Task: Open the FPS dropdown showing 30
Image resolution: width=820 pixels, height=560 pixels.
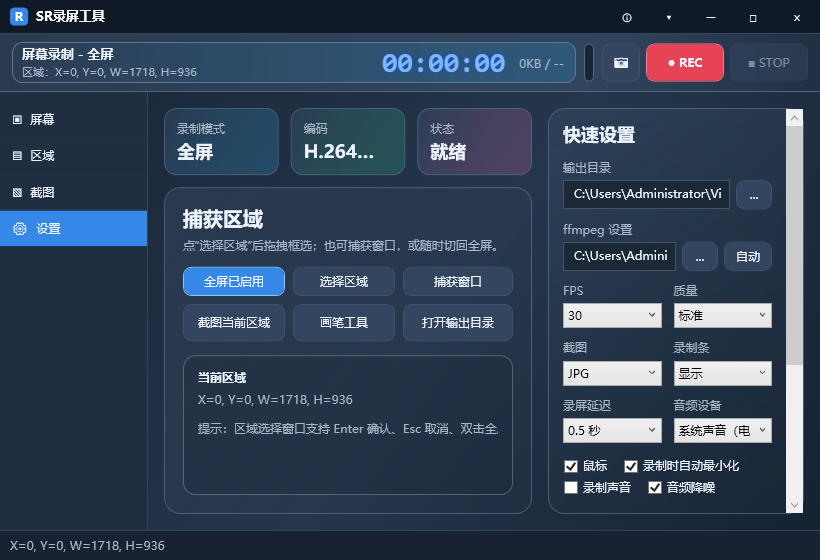Action: (612, 315)
